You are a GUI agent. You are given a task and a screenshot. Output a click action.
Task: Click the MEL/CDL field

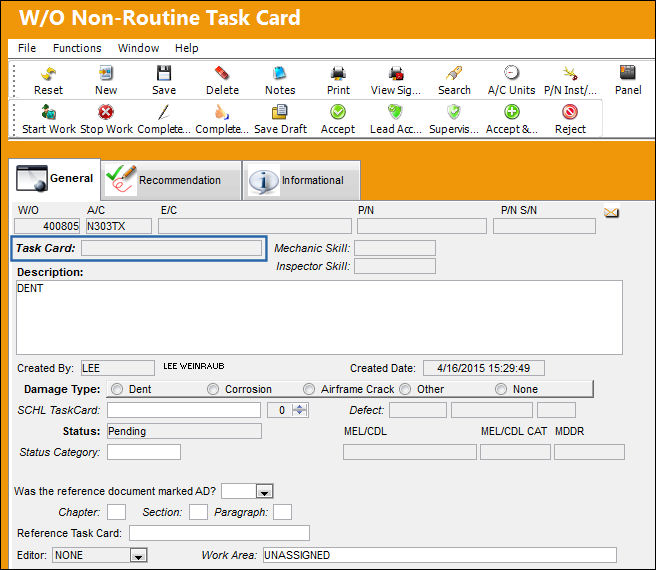coord(410,452)
